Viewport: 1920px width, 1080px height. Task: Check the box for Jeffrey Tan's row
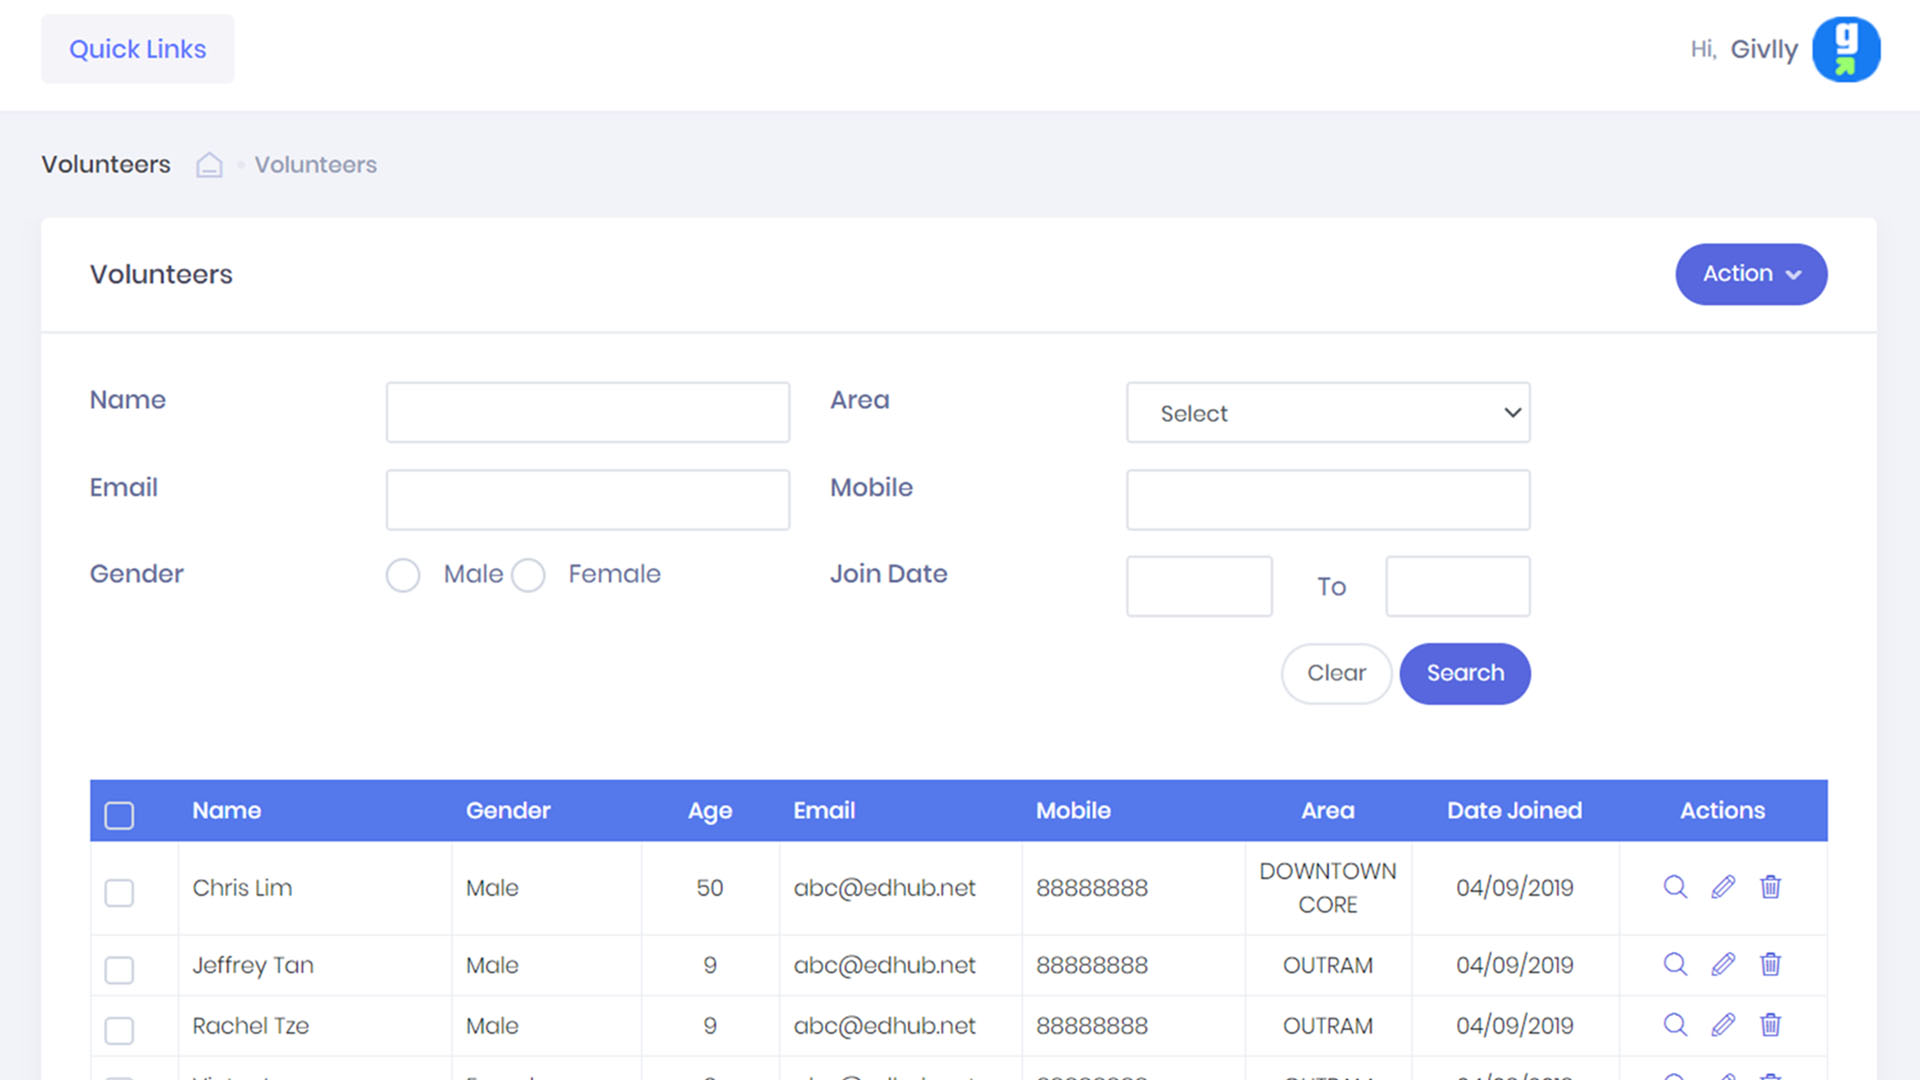click(x=119, y=969)
